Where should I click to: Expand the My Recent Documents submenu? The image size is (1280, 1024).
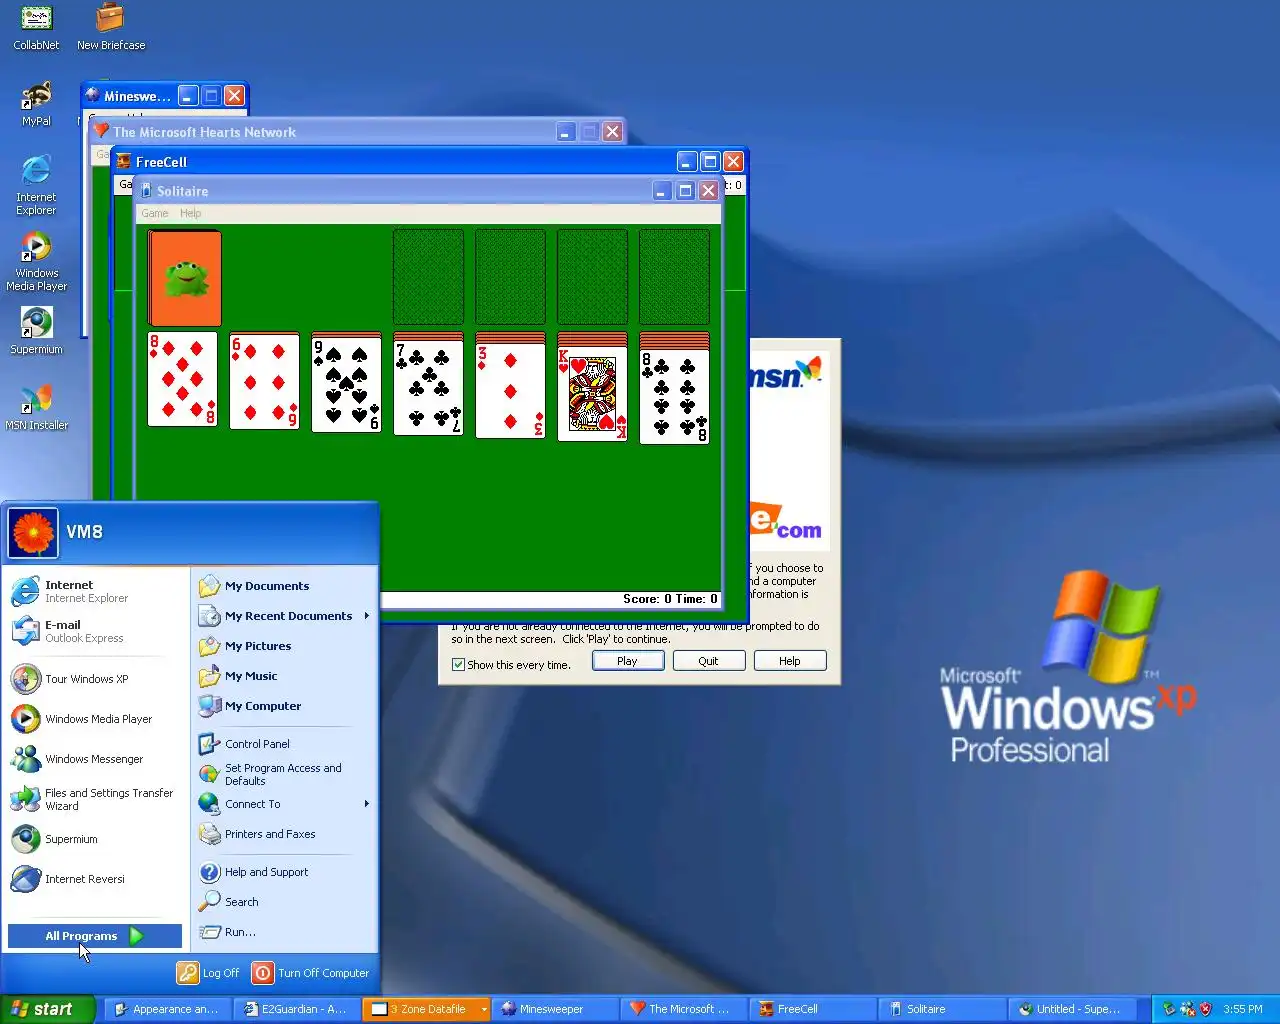[x=284, y=616]
